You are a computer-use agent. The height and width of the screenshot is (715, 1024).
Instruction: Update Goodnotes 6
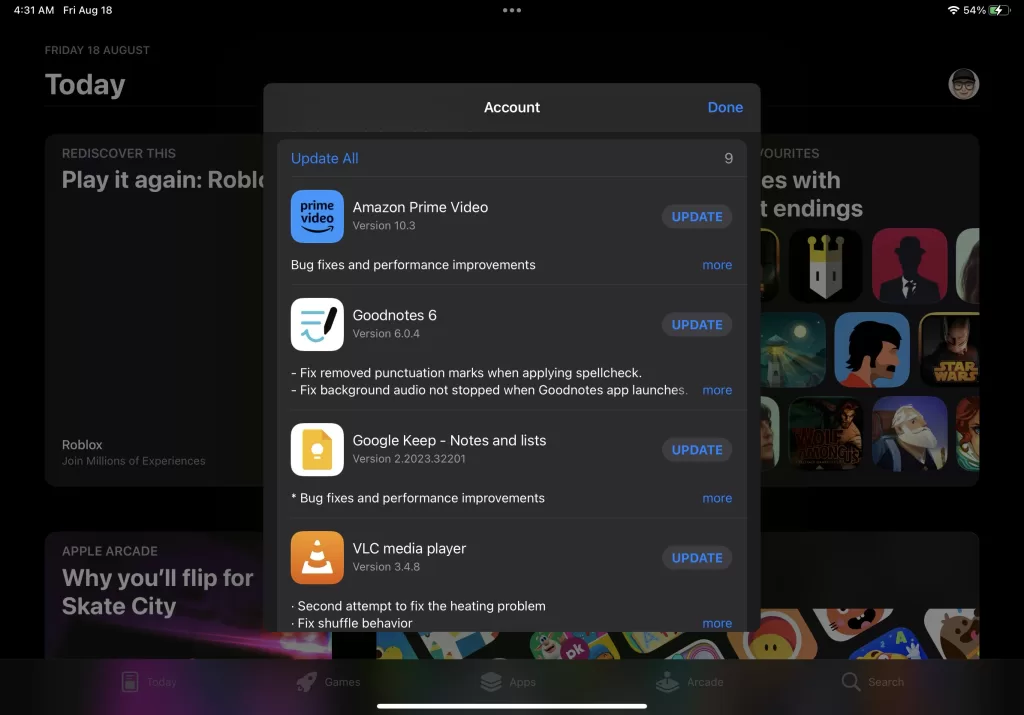pos(697,325)
